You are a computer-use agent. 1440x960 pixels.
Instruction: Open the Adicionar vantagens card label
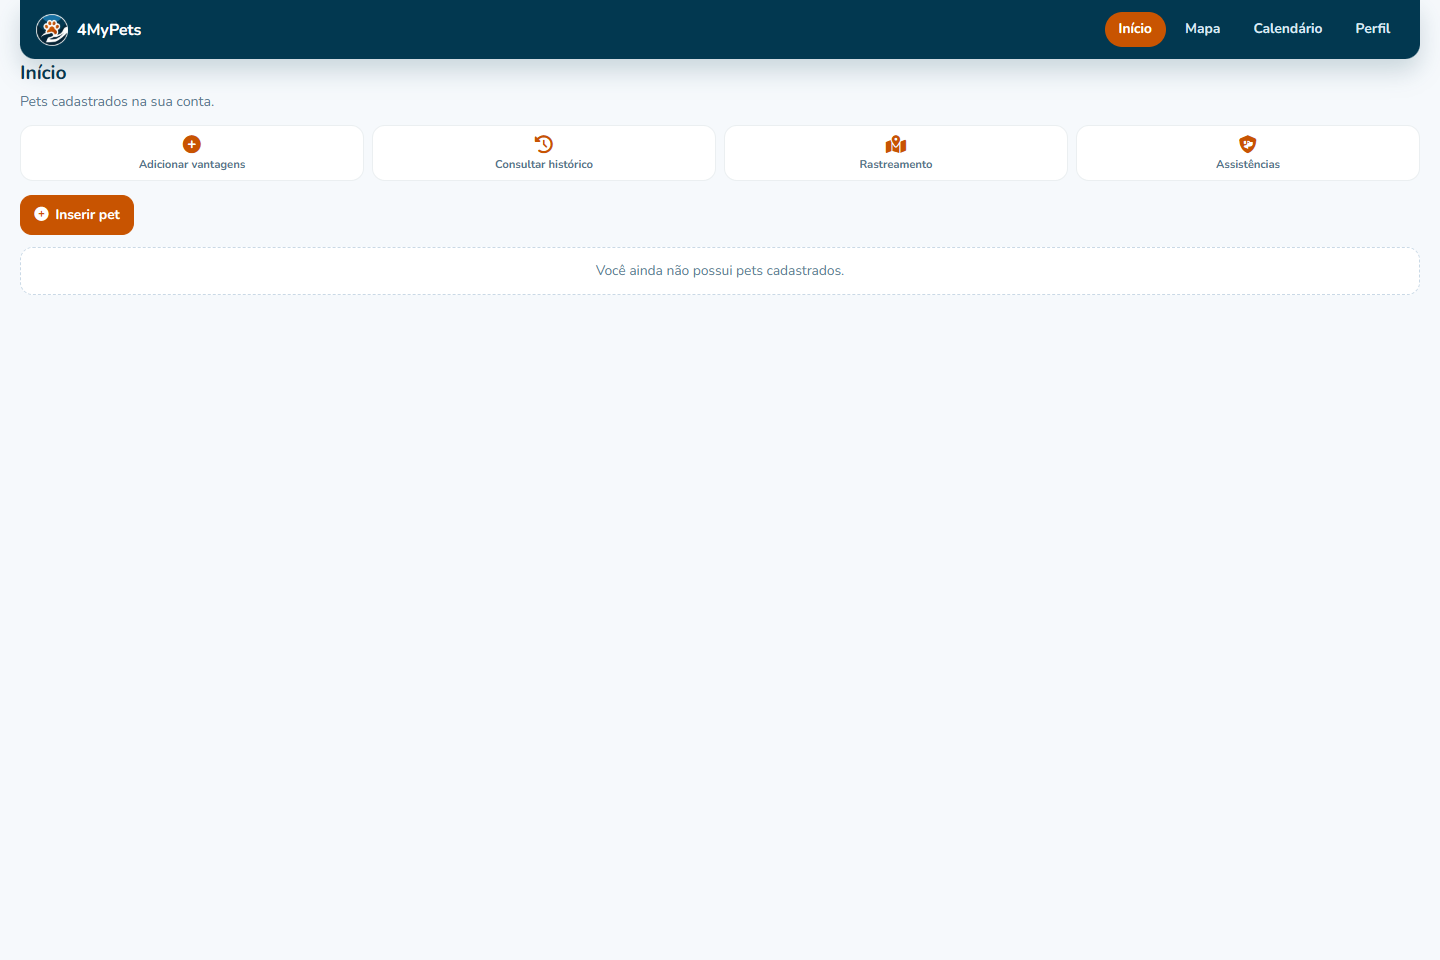(192, 164)
